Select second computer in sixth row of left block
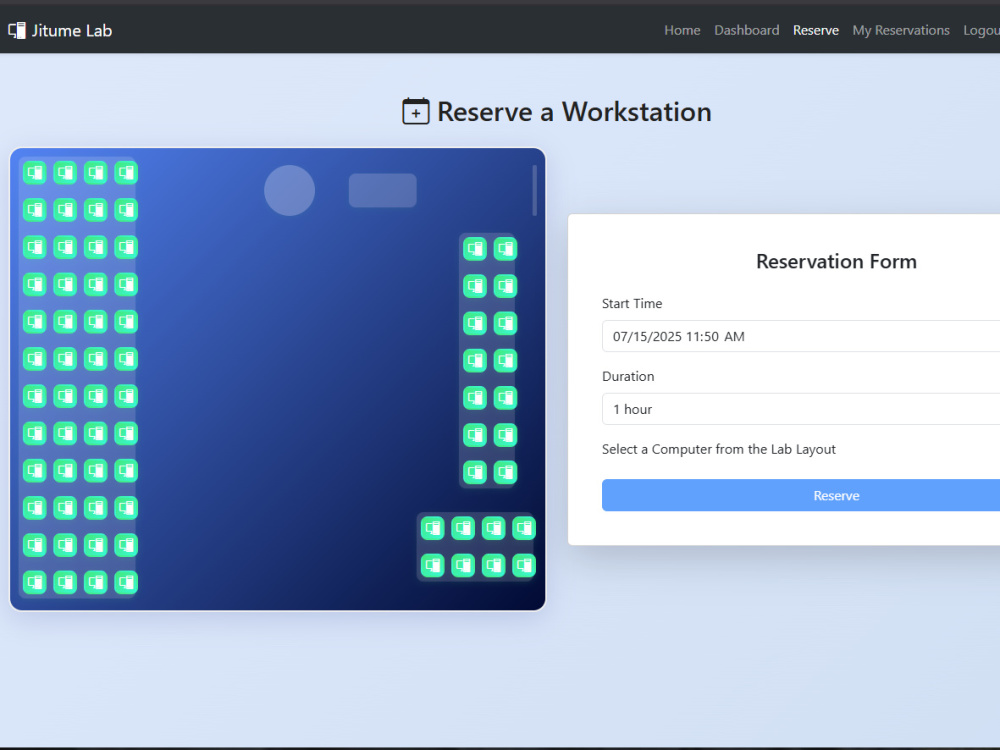Screen dimensions: 1000x750 (x=65, y=358)
